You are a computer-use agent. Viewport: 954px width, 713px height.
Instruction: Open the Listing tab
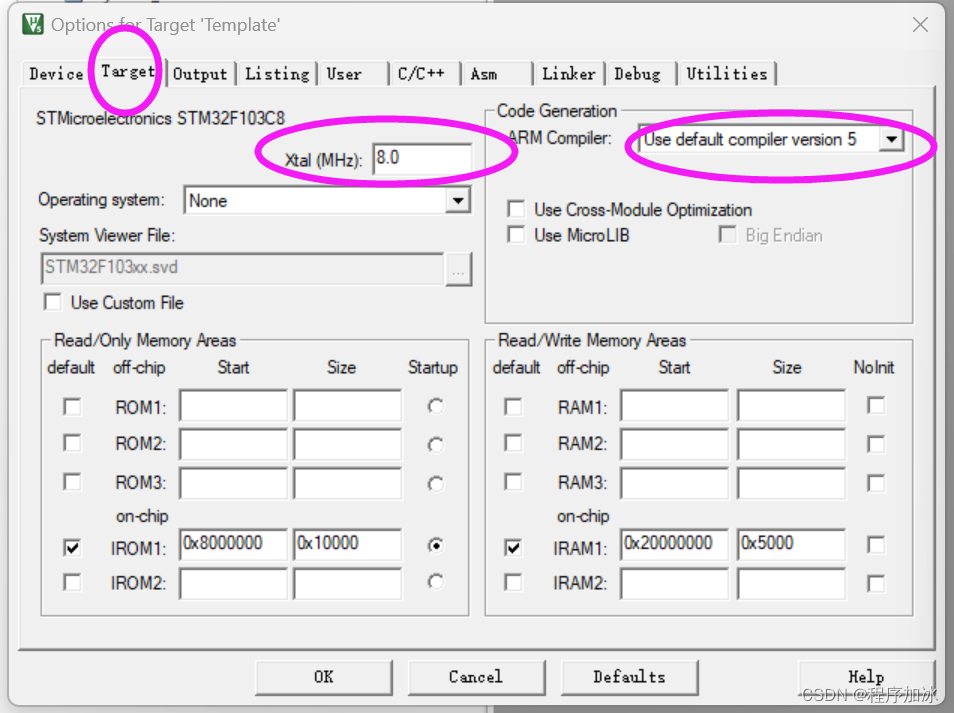tap(277, 74)
